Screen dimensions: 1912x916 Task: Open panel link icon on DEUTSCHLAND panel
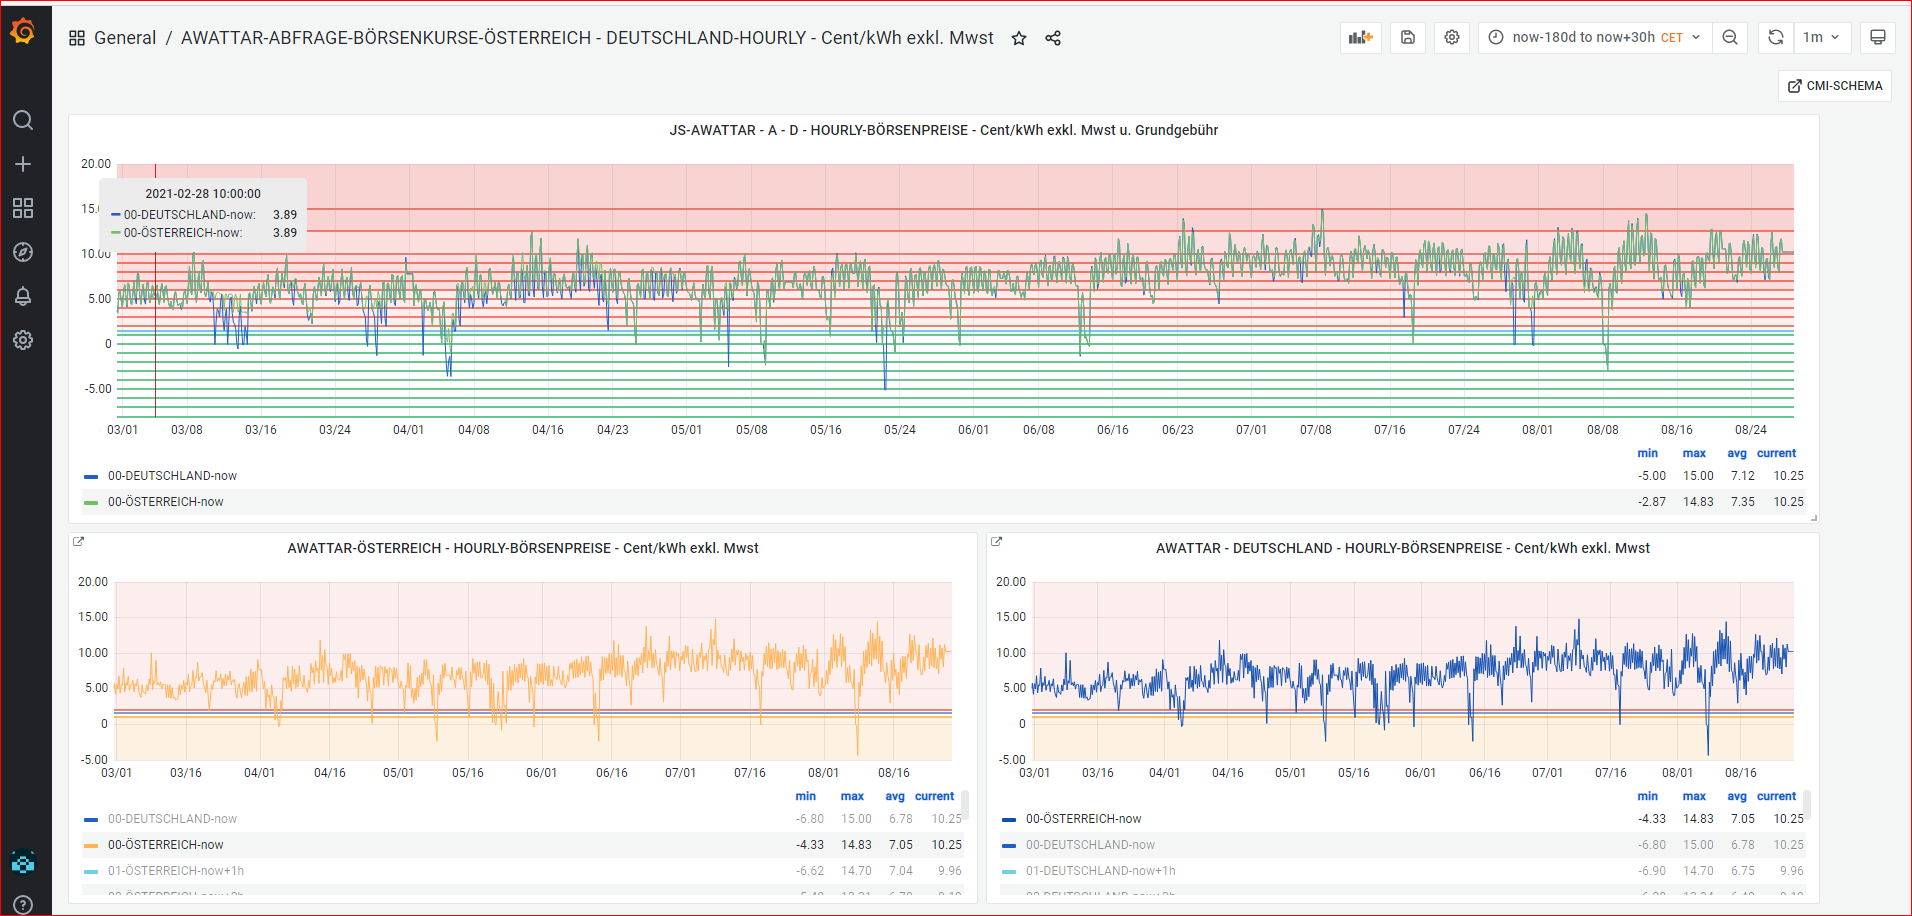996,541
